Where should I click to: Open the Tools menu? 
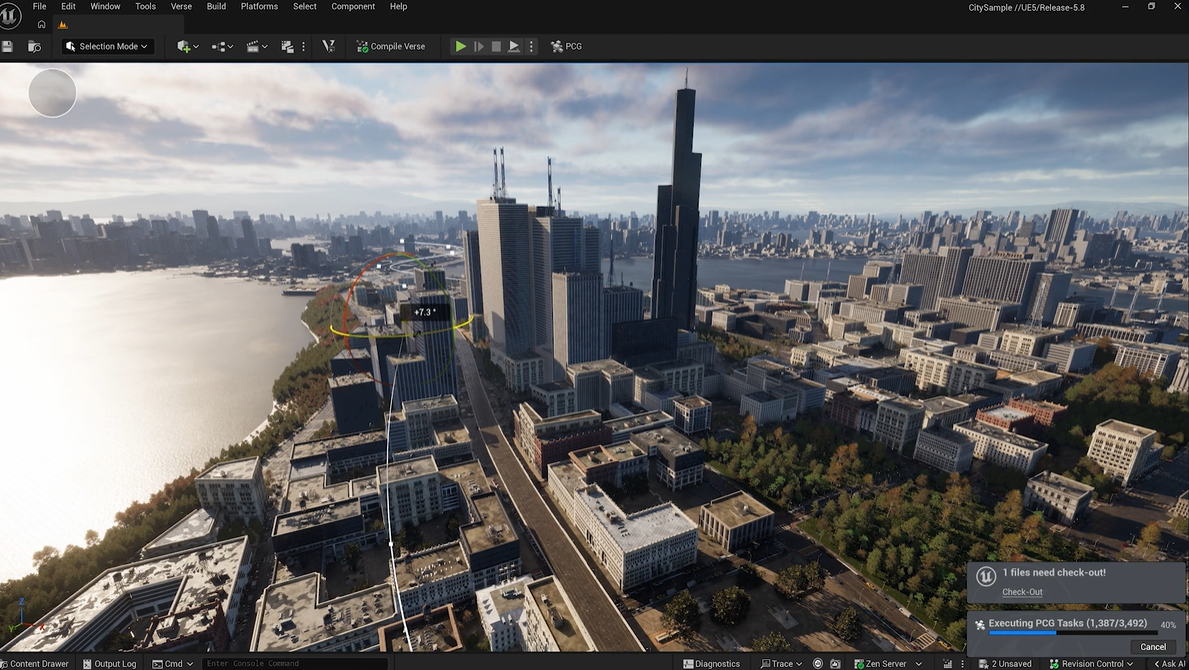[146, 6]
